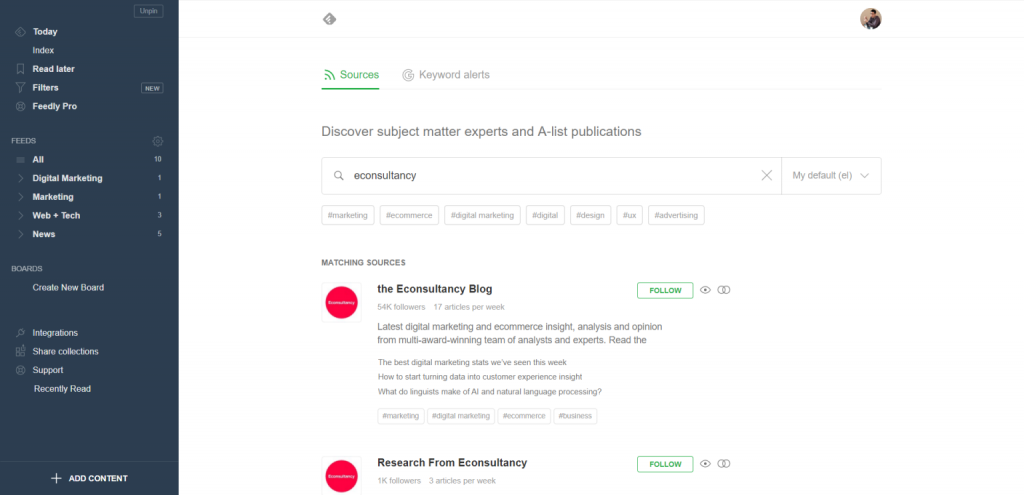Click the Add Content button
This screenshot has height=495, width=1024.
point(89,478)
